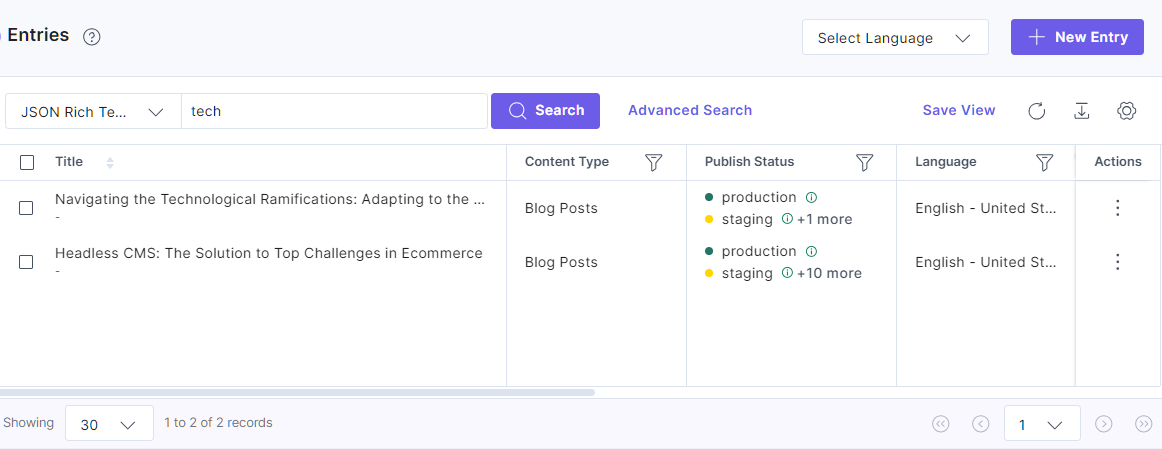Image resolution: width=1162 pixels, height=449 pixels.
Task: Click Blog Posts in Headless CMS row
Action: (x=561, y=262)
